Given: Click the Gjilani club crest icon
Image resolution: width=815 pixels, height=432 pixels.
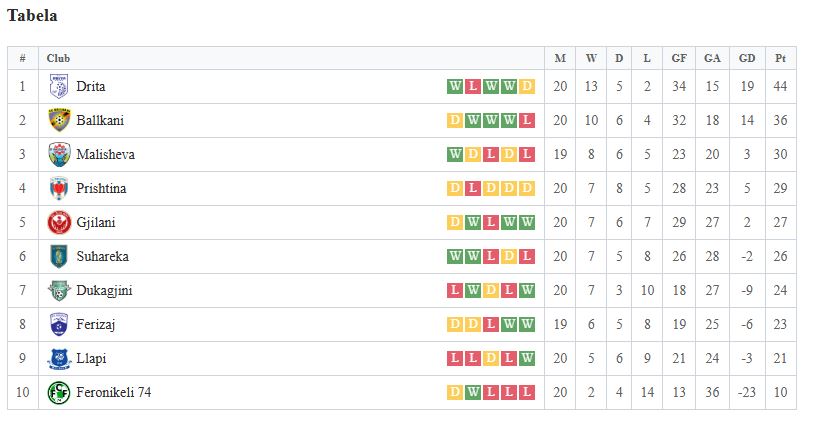Looking at the screenshot, I should pyautogui.click(x=59, y=223).
